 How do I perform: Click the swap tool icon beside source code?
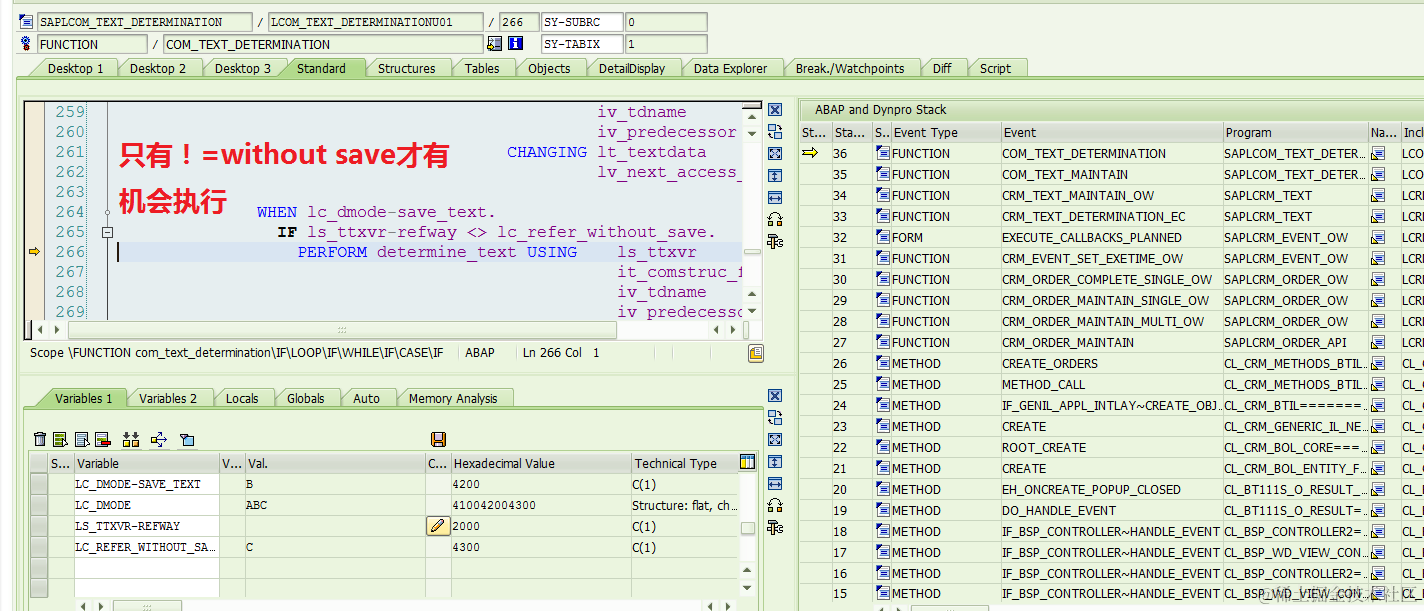[x=775, y=132]
